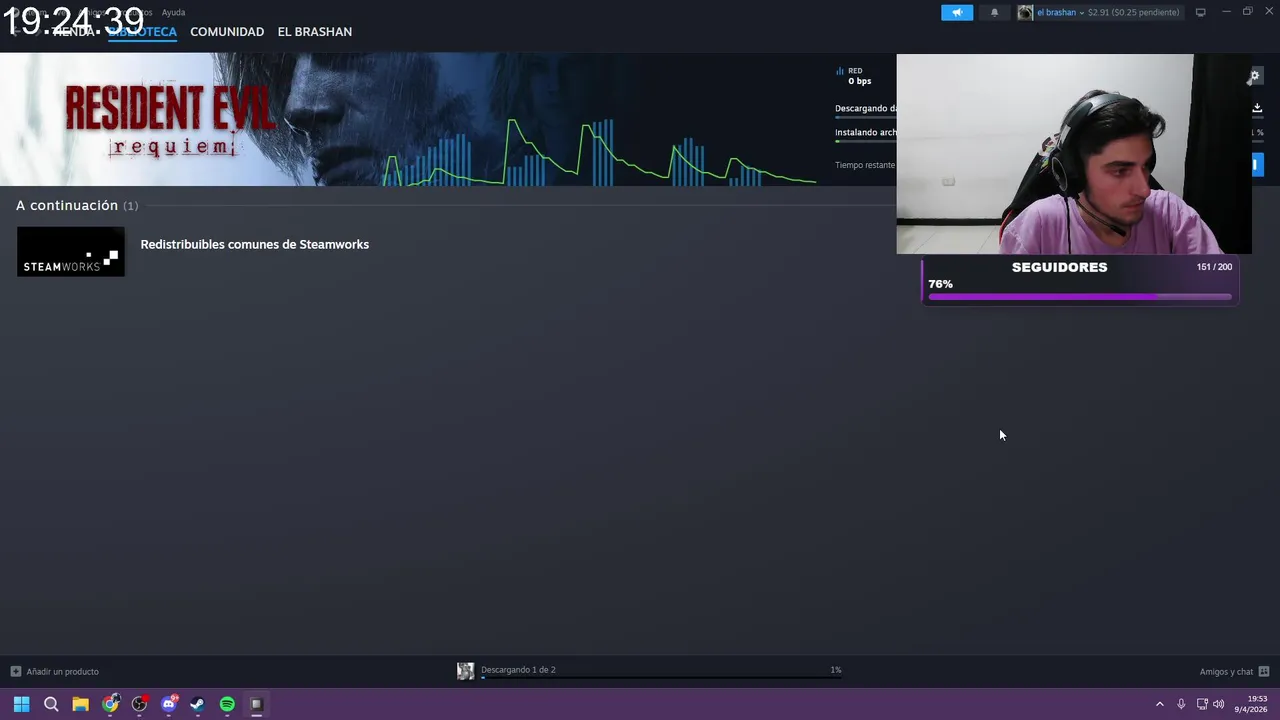Click the last gray taskbar app icon

coord(256,704)
